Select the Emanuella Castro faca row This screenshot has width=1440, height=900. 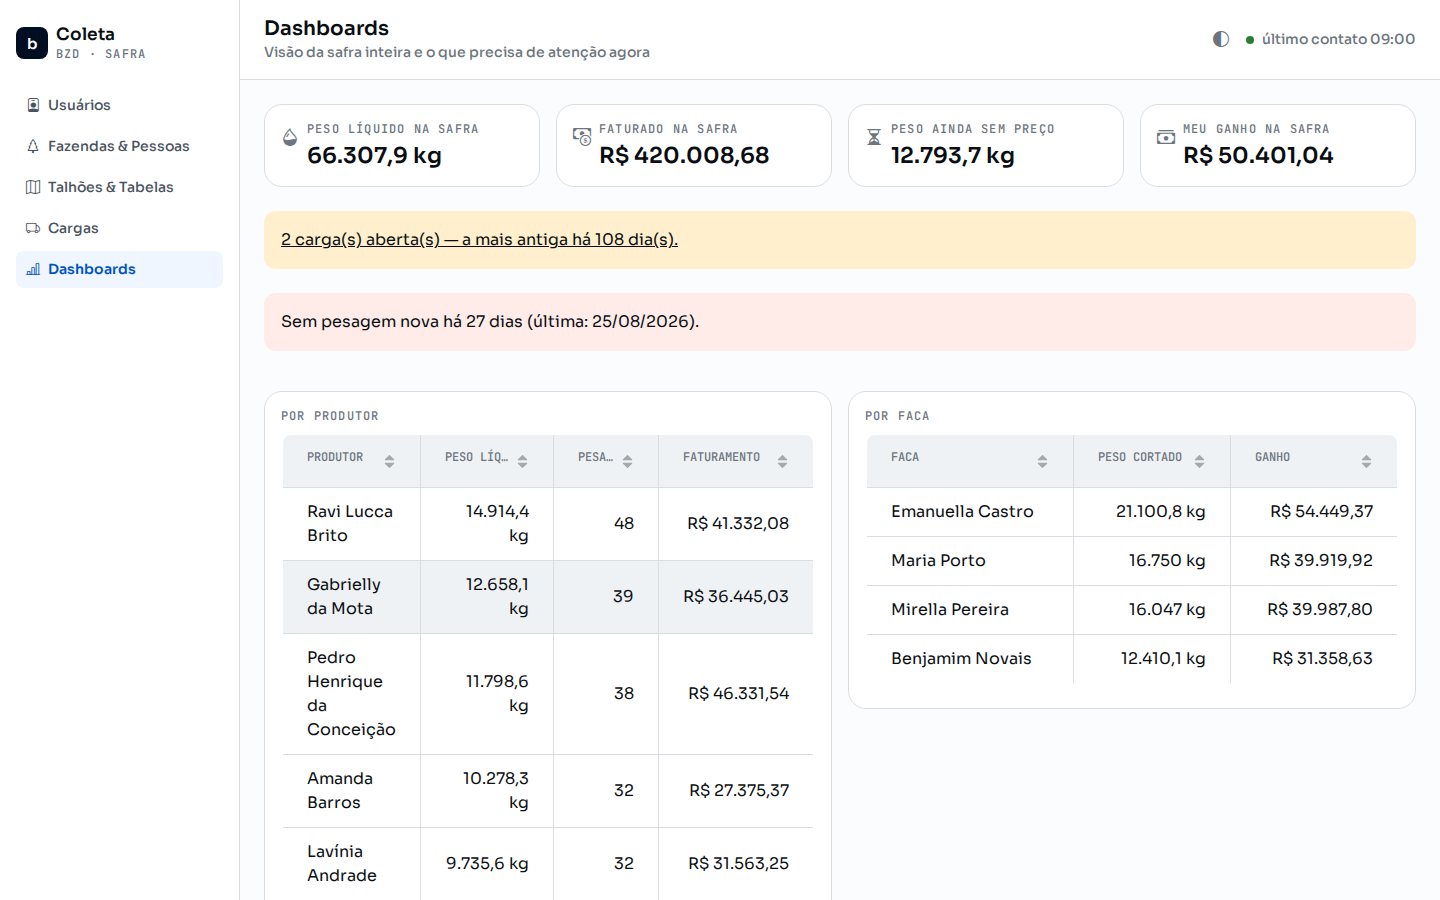pos(1132,512)
